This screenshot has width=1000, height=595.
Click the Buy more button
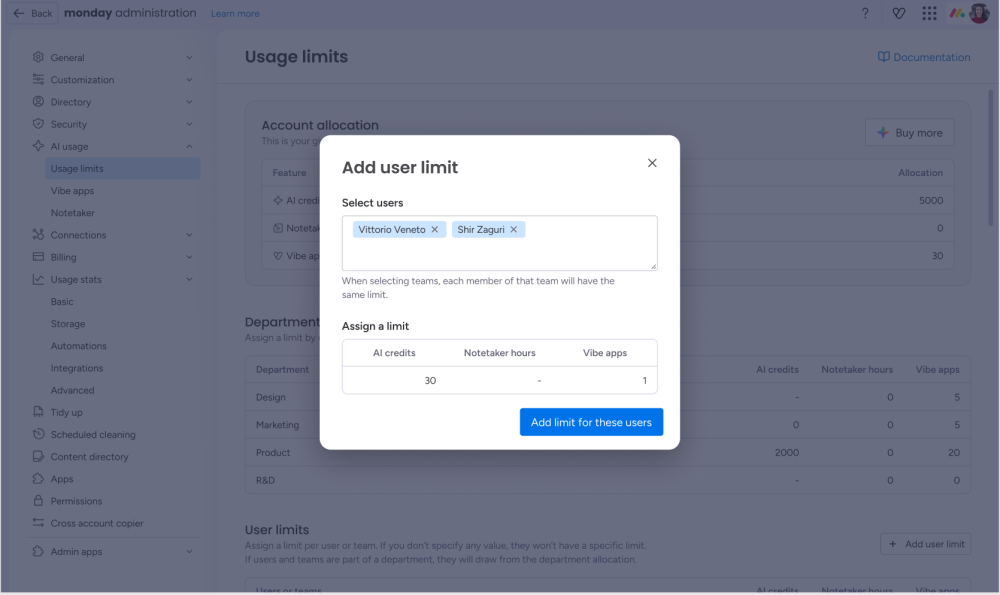909,133
